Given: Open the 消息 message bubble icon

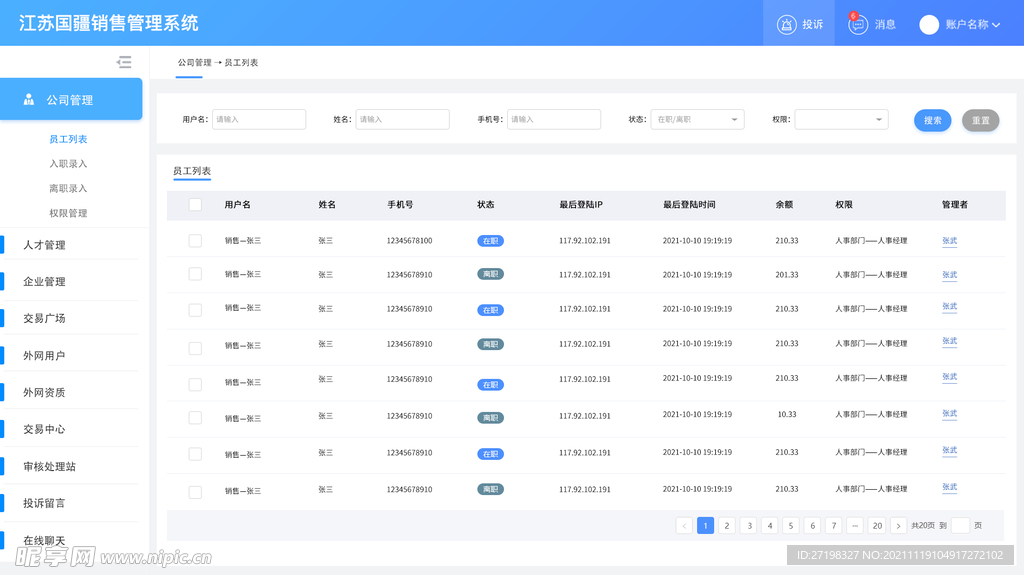Looking at the screenshot, I should pyautogui.click(x=857, y=25).
